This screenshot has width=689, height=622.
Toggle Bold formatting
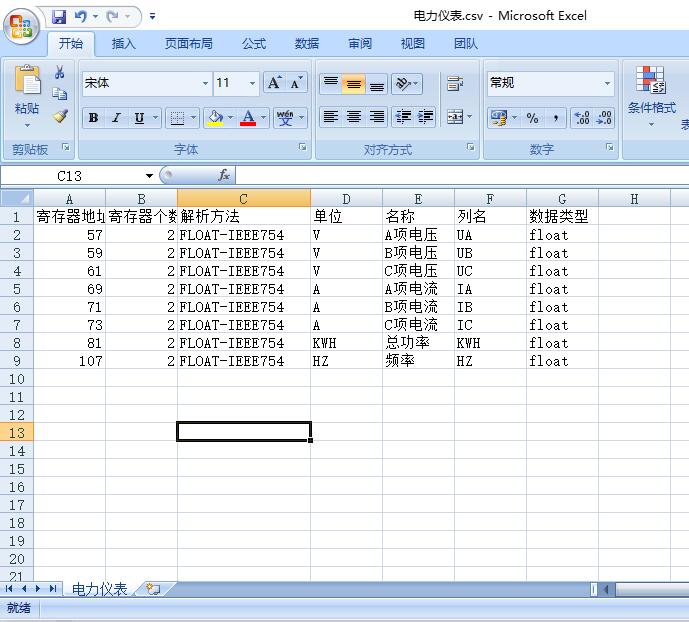[x=93, y=118]
